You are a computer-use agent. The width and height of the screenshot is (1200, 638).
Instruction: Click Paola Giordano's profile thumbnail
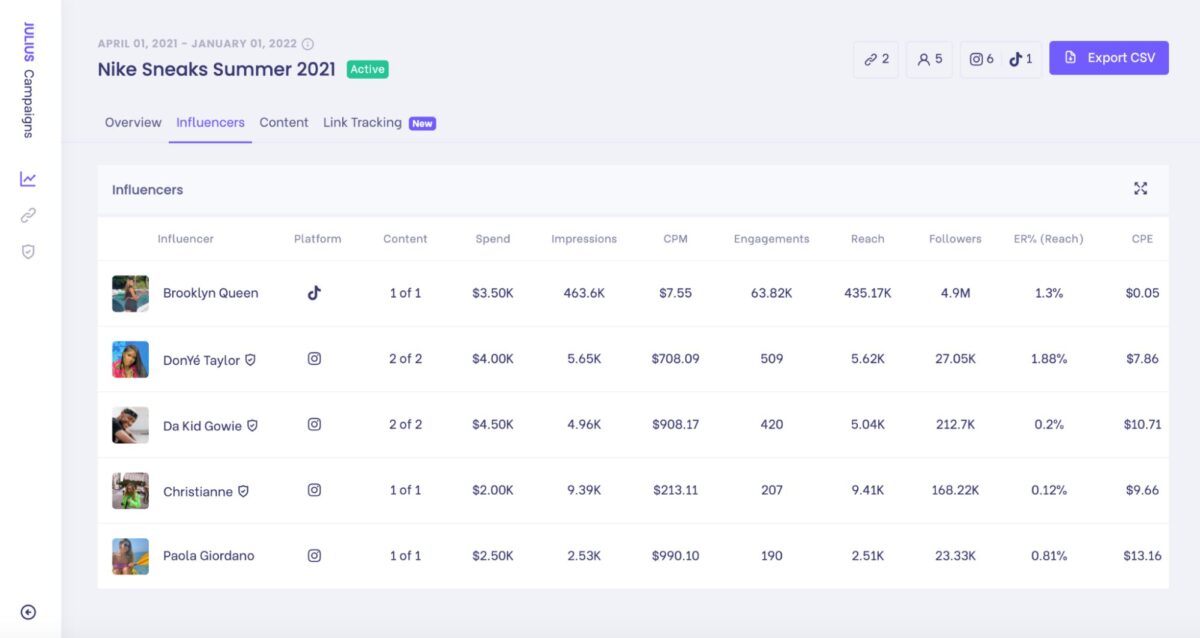(x=129, y=556)
